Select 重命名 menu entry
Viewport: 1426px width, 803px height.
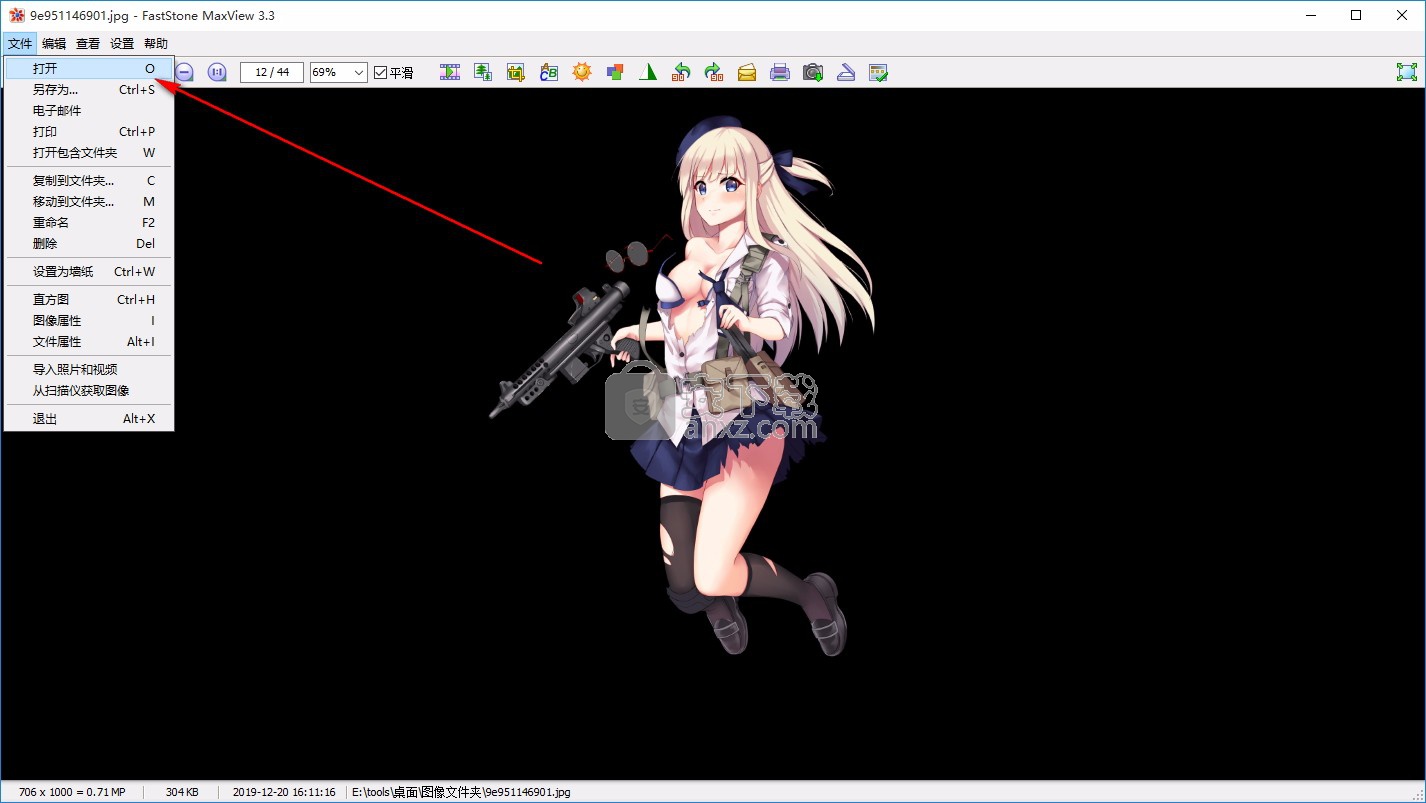click(89, 223)
